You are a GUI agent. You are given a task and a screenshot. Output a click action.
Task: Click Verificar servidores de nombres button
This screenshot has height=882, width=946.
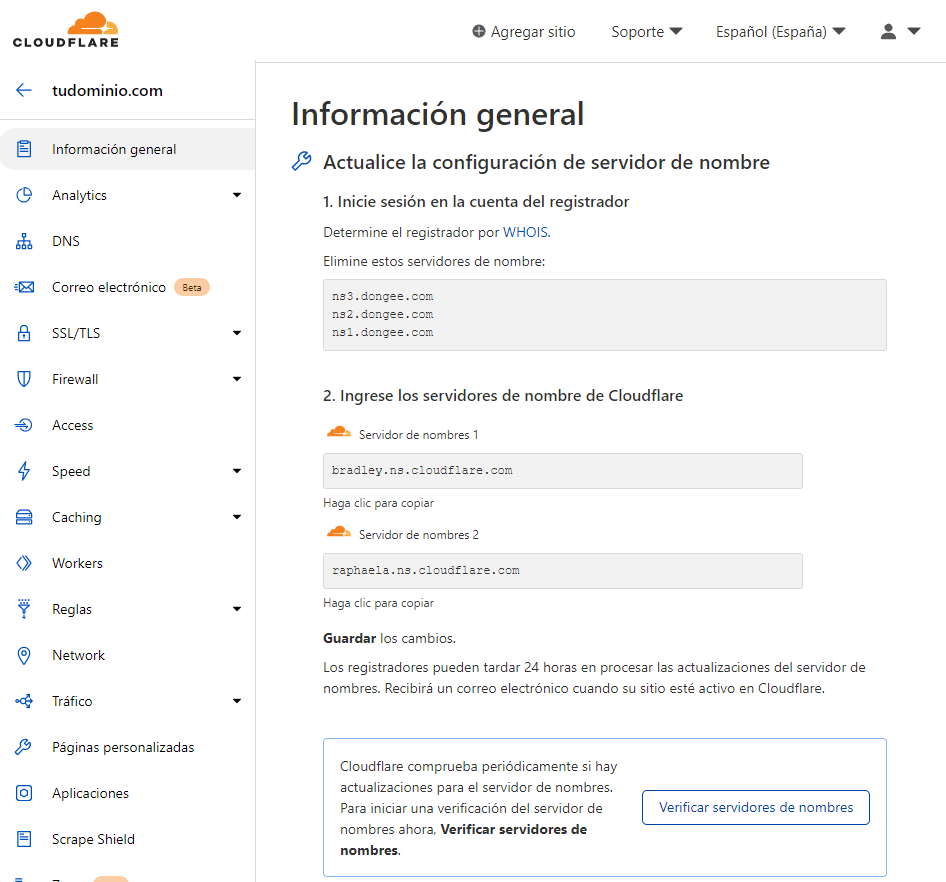tap(755, 807)
